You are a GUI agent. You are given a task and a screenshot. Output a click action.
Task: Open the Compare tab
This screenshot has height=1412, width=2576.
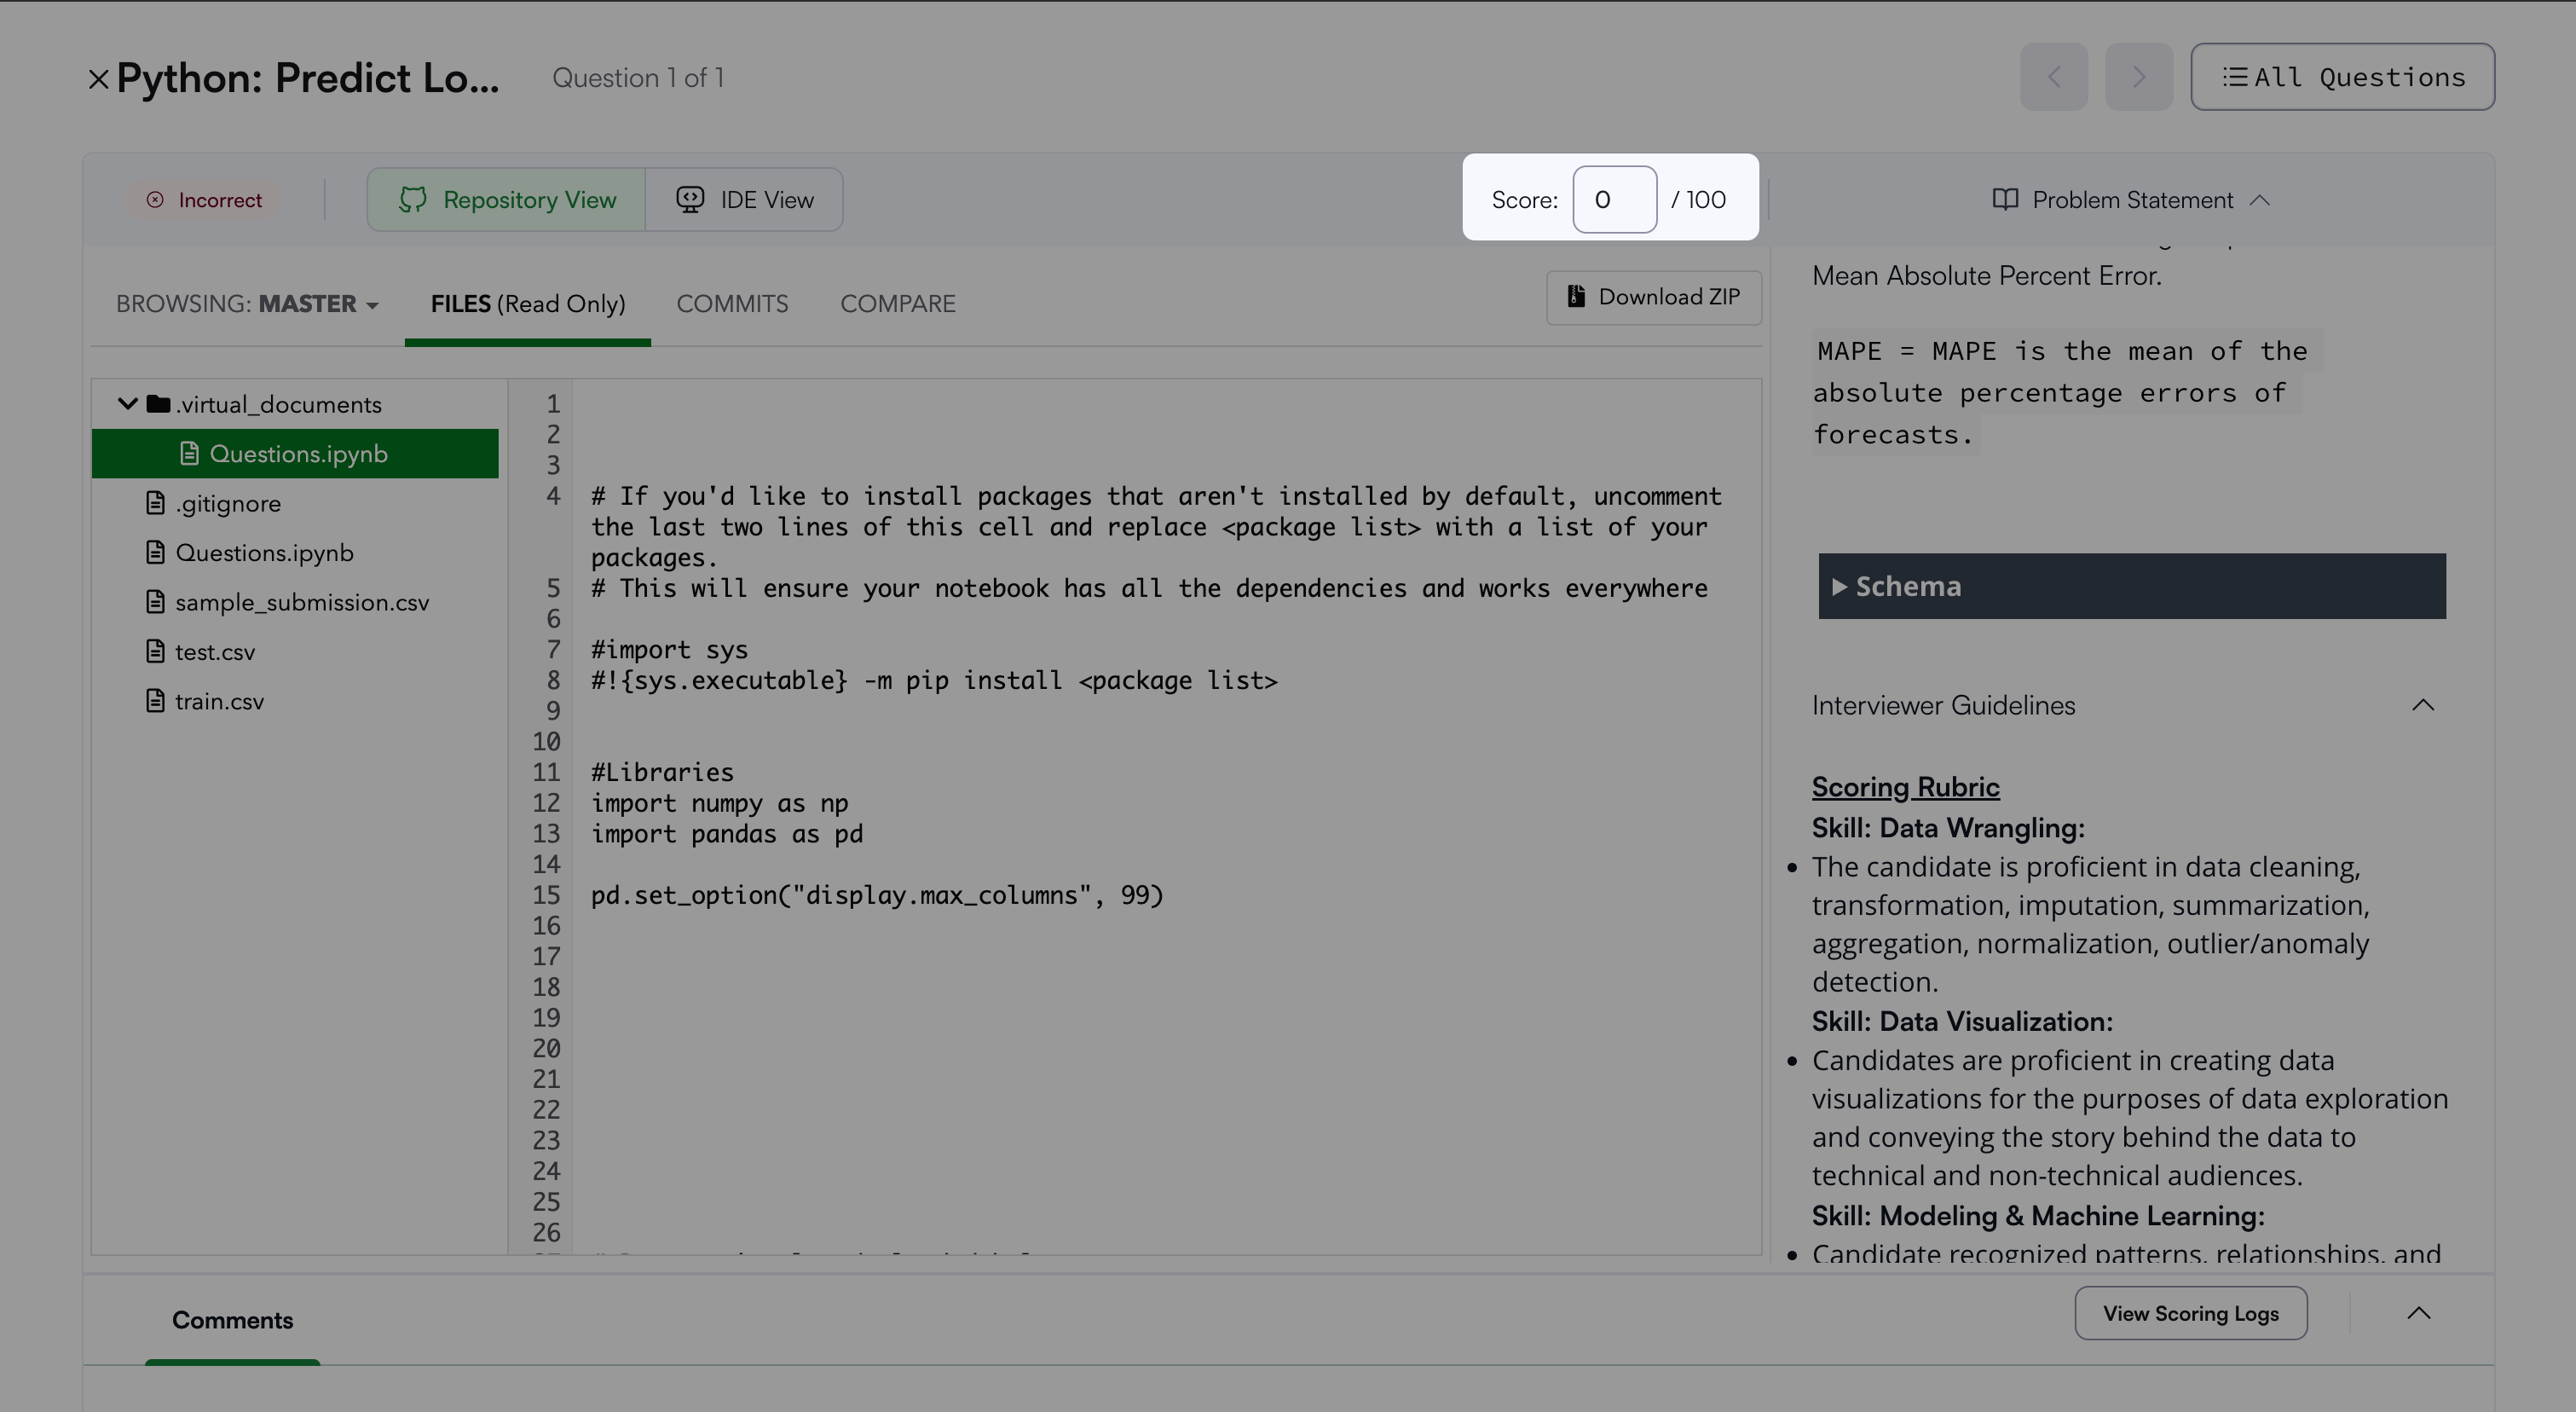pos(897,304)
